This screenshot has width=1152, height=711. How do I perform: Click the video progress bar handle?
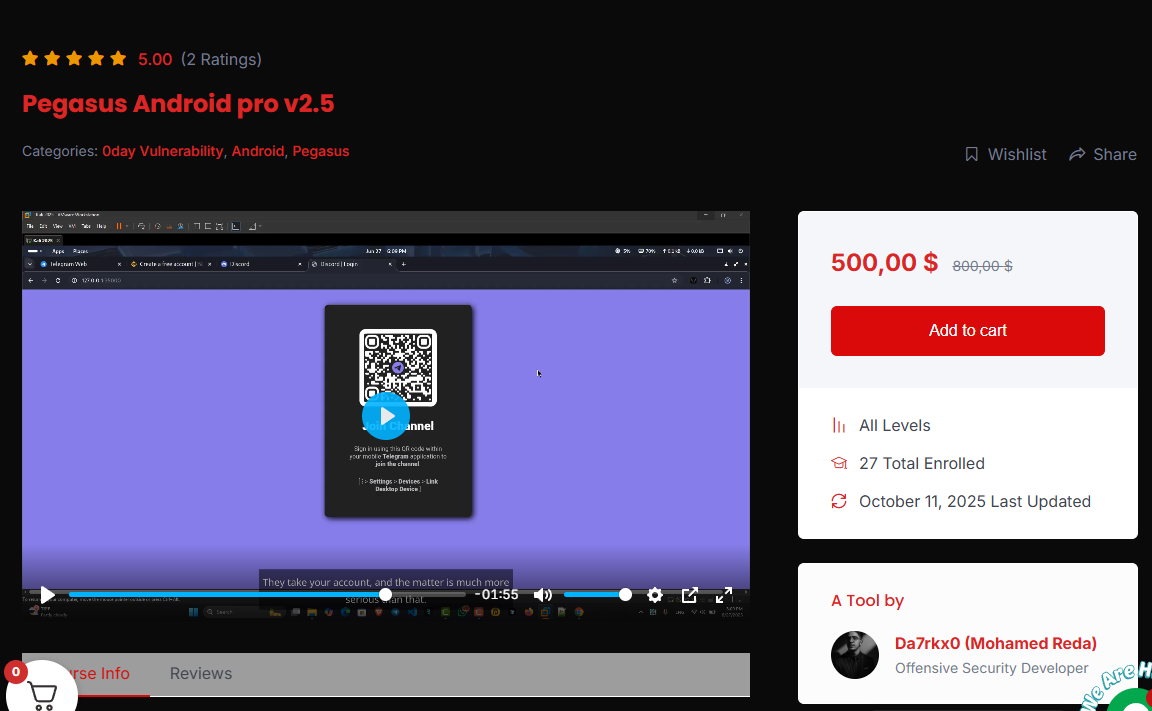(385, 594)
